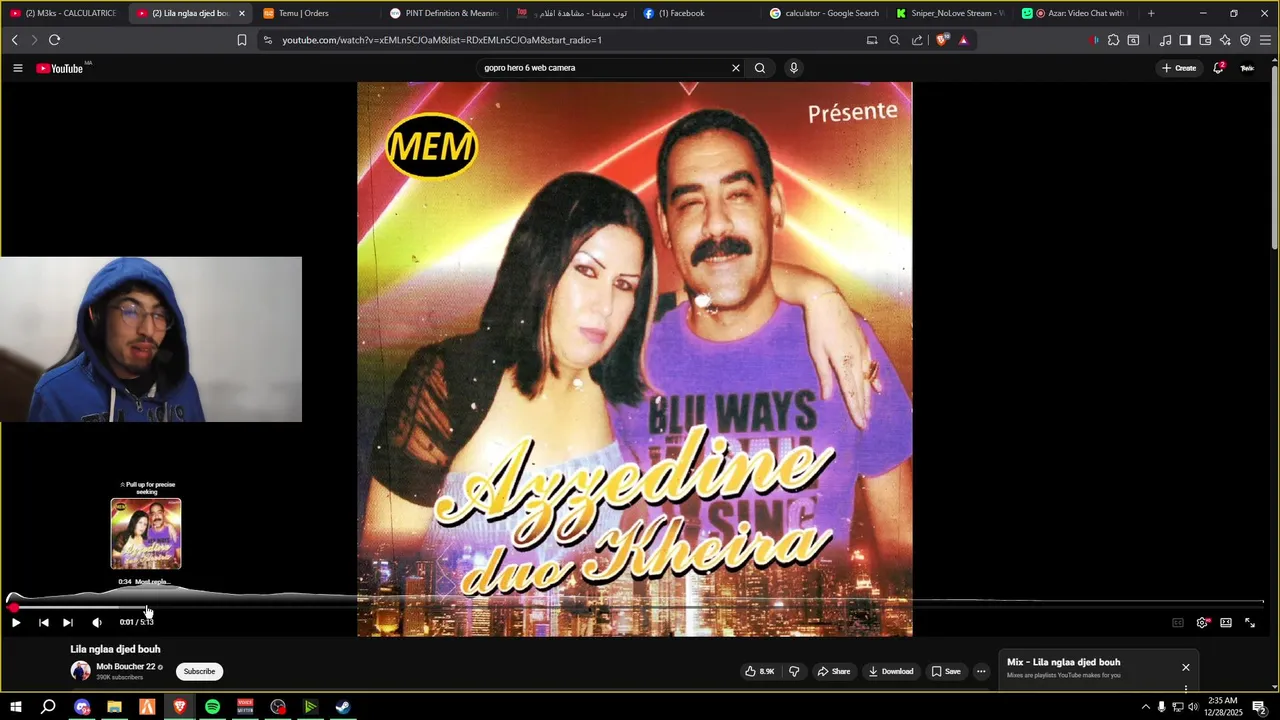Switch to Azar: Video Chat tab
Screen dimensions: 1280x720
click(x=1077, y=13)
